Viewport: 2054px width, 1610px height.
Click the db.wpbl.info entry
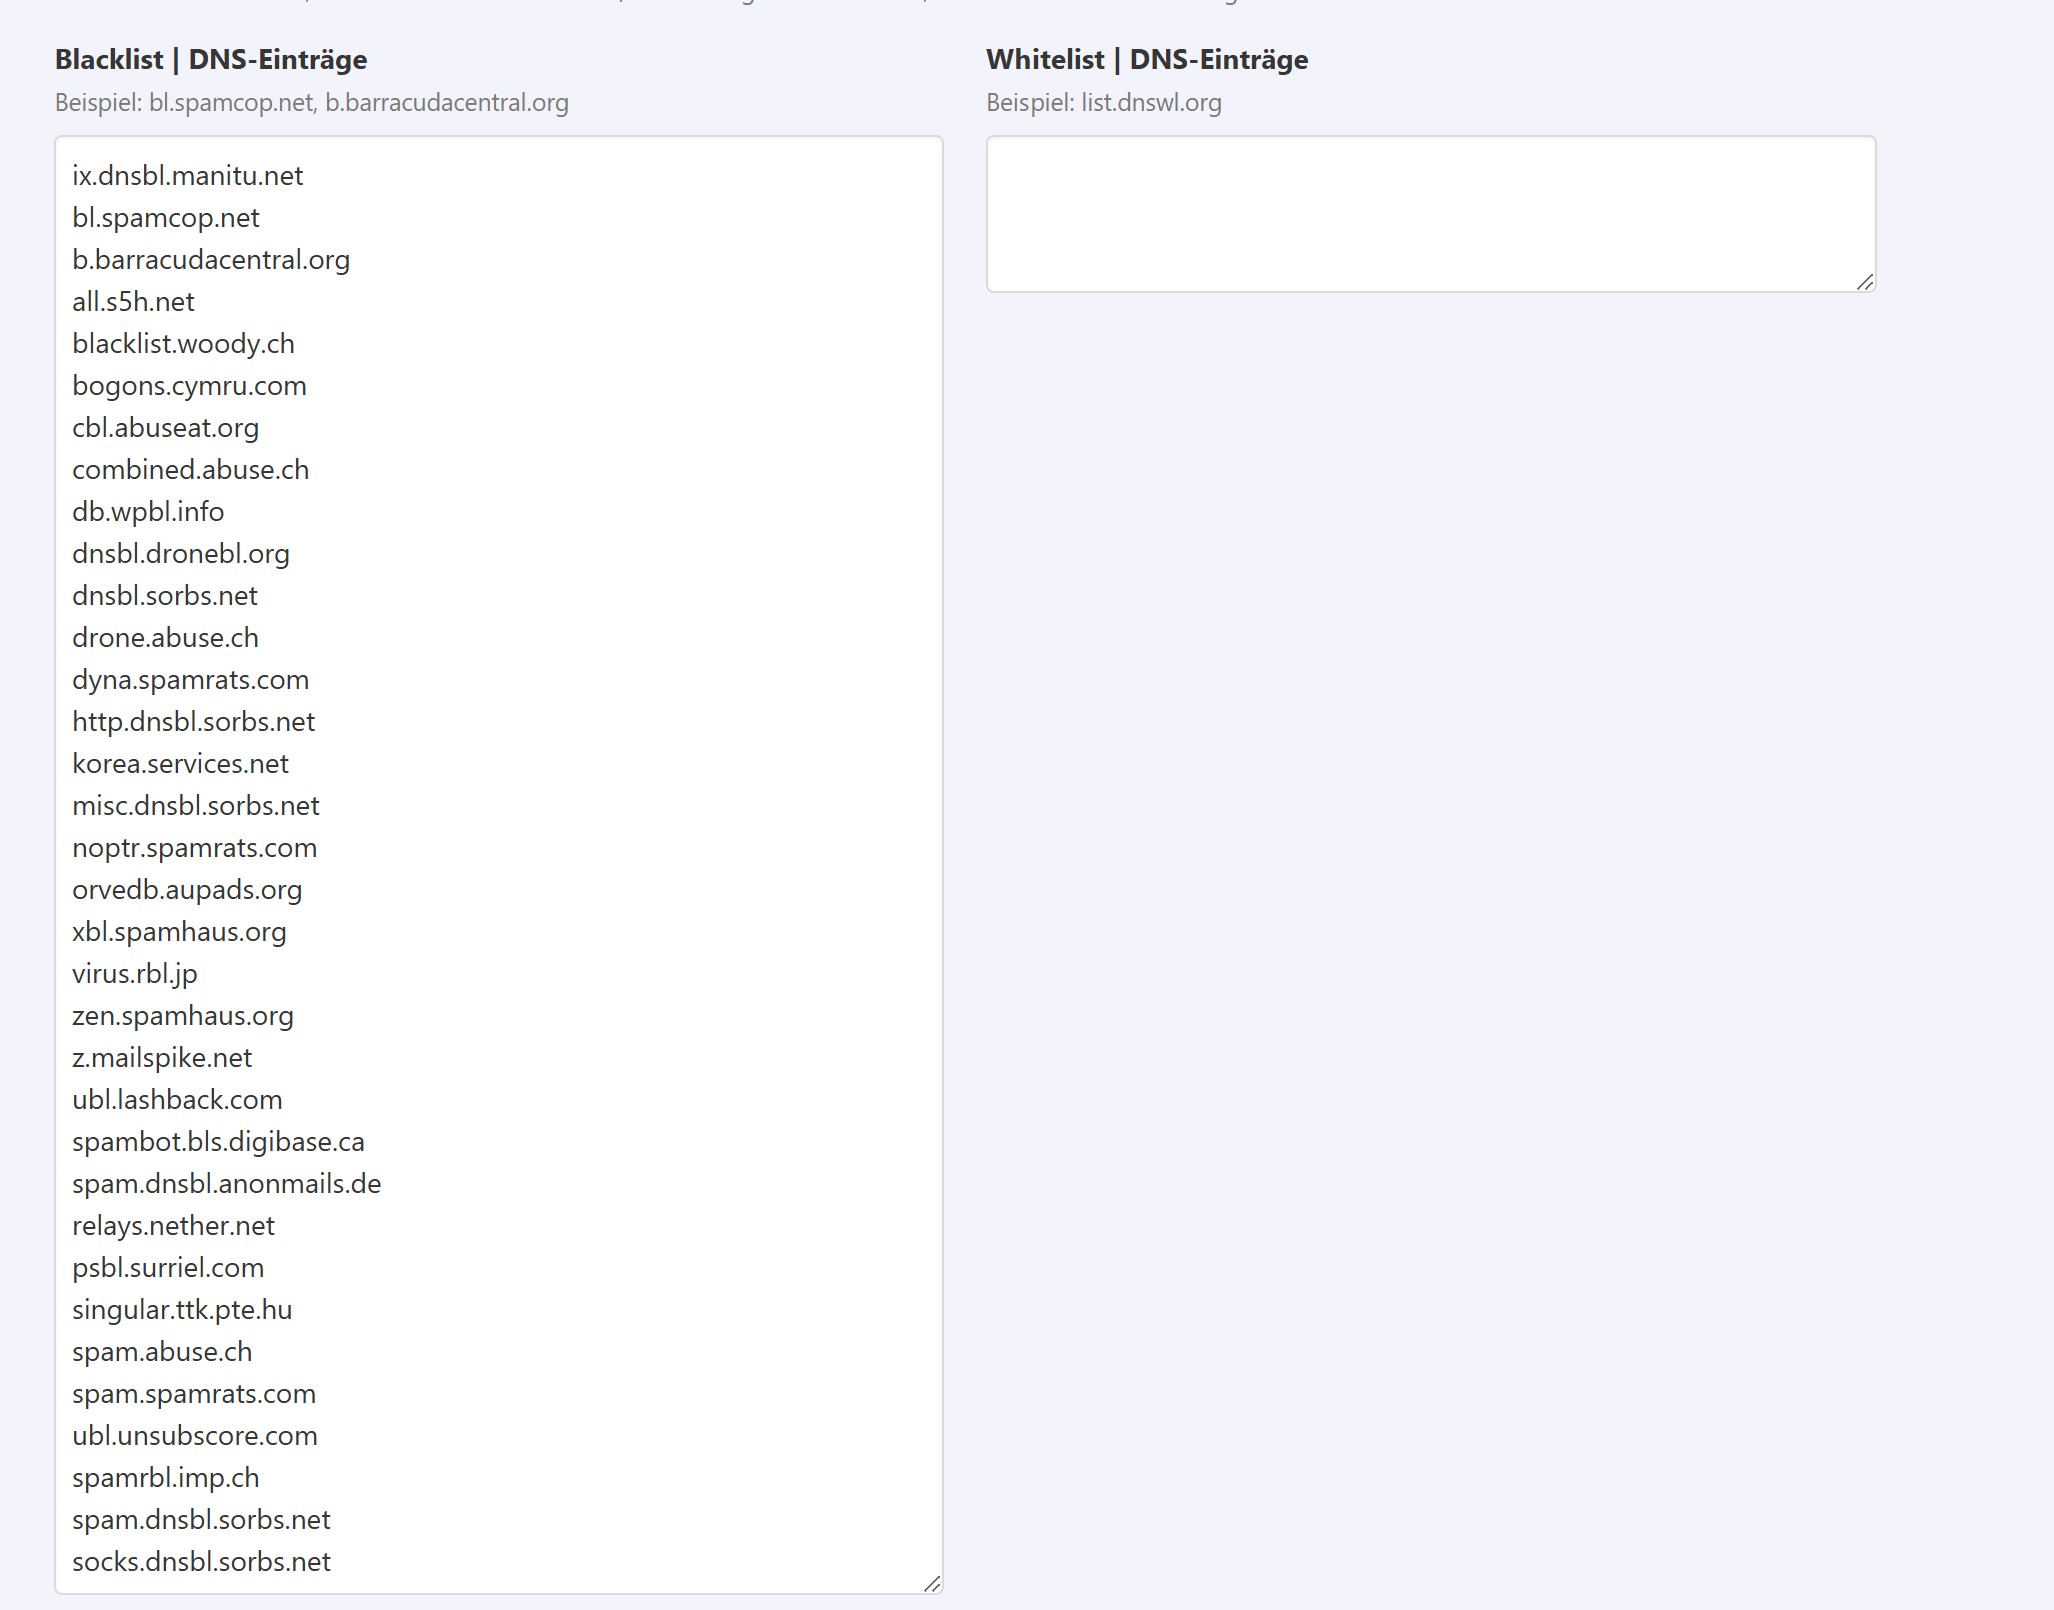(148, 512)
